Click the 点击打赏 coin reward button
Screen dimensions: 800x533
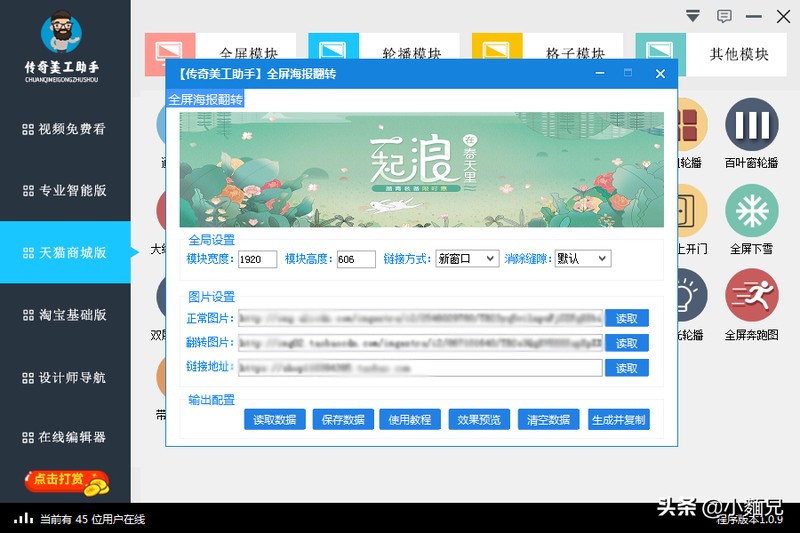coord(67,482)
